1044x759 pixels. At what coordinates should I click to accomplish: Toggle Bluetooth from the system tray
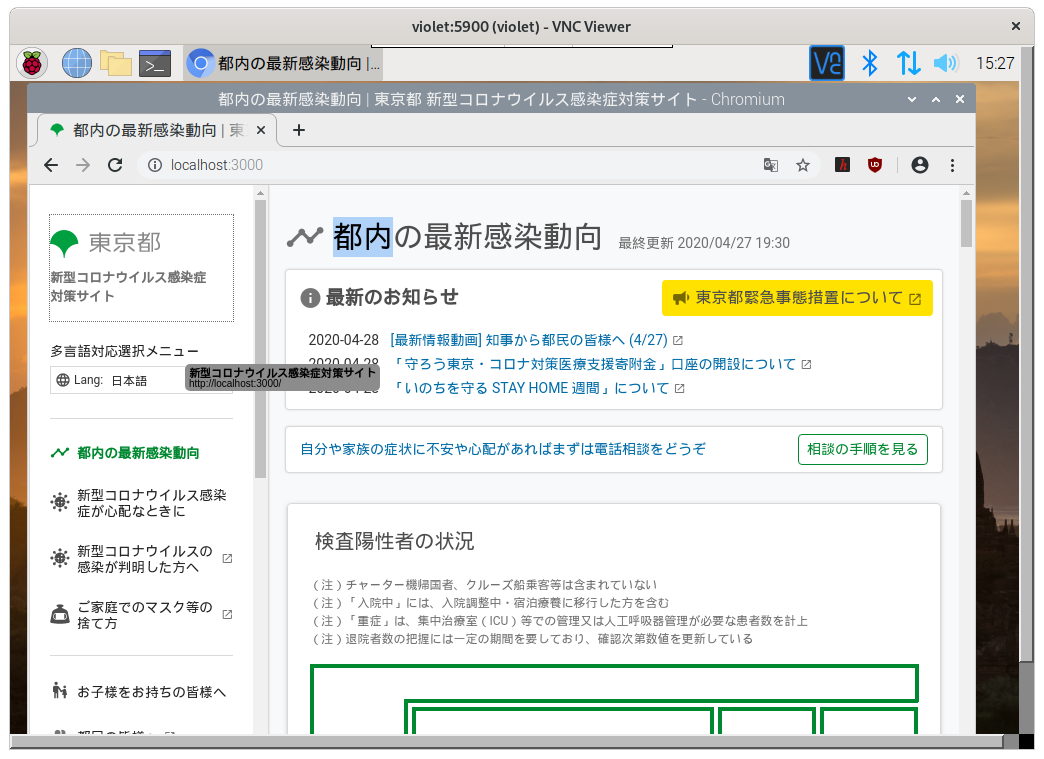click(869, 62)
